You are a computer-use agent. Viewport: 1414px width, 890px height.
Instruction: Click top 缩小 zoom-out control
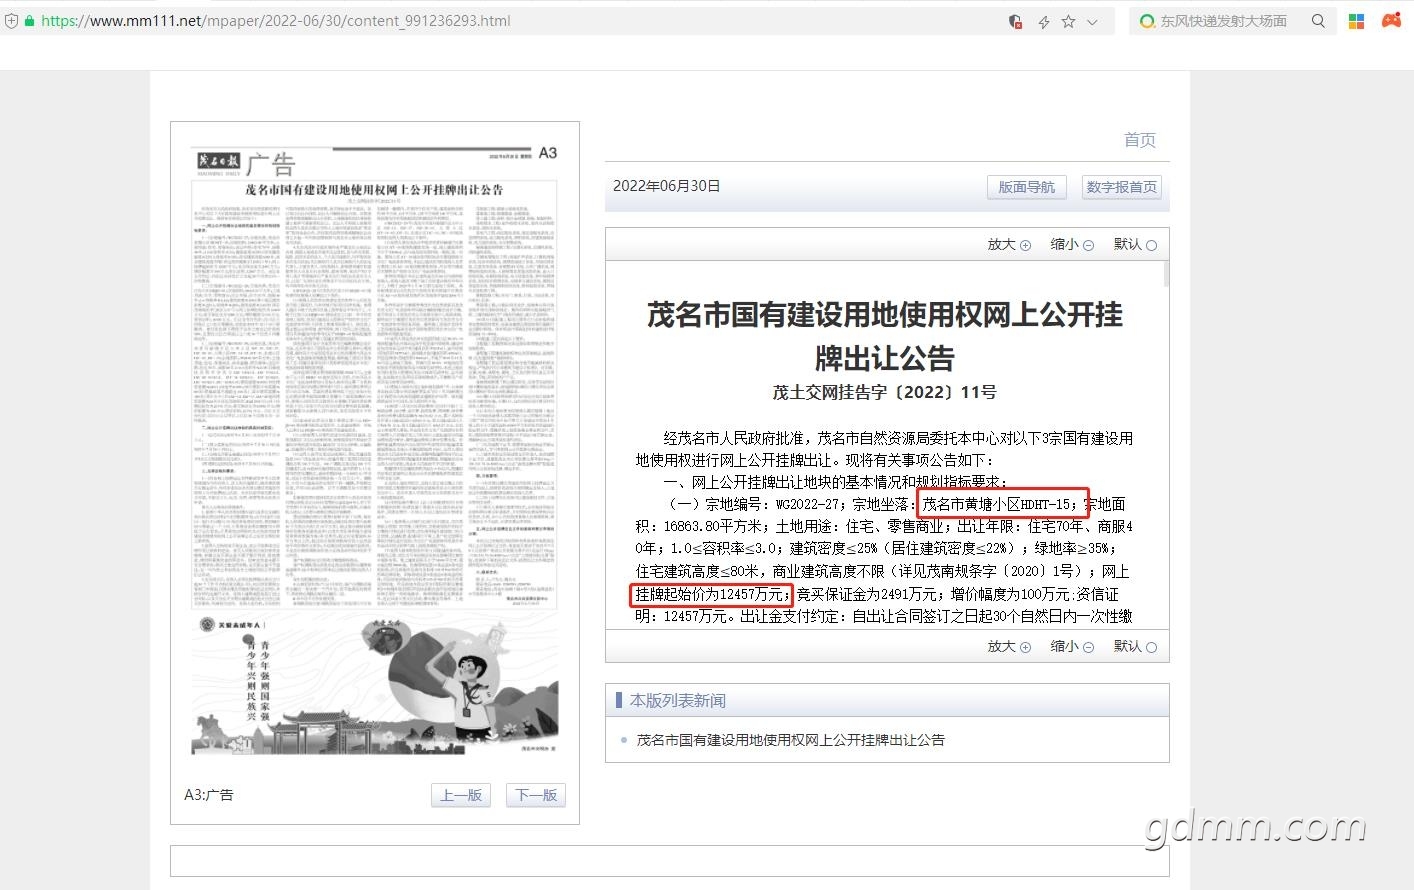coord(1072,244)
